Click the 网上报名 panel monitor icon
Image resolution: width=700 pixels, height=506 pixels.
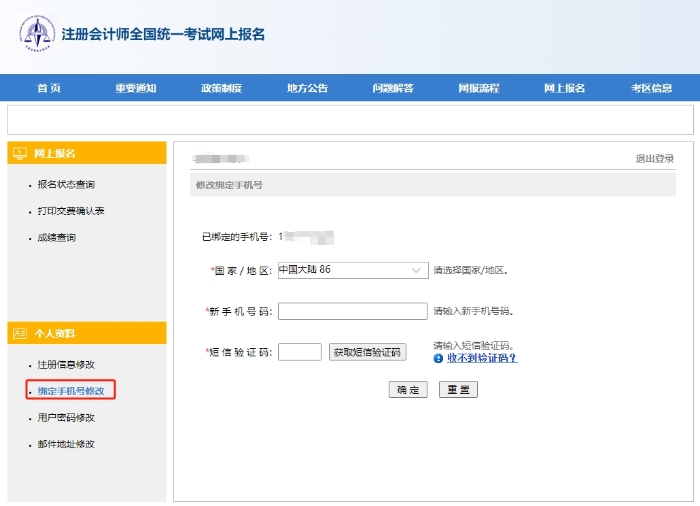coord(20,153)
